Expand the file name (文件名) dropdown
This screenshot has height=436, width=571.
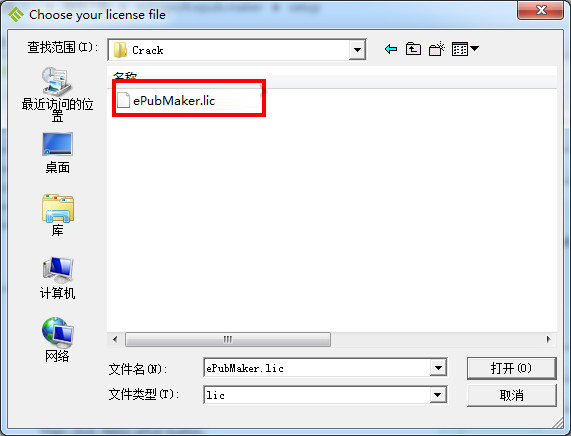[x=438, y=368]
